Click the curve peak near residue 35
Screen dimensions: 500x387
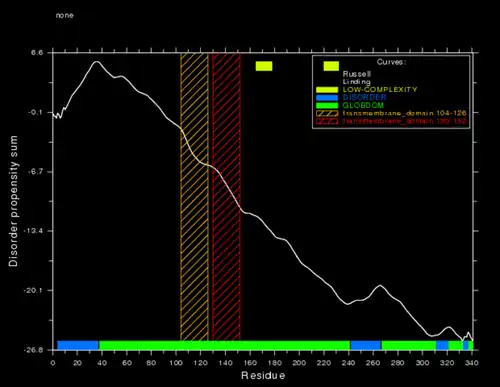(x=97, y=62)
